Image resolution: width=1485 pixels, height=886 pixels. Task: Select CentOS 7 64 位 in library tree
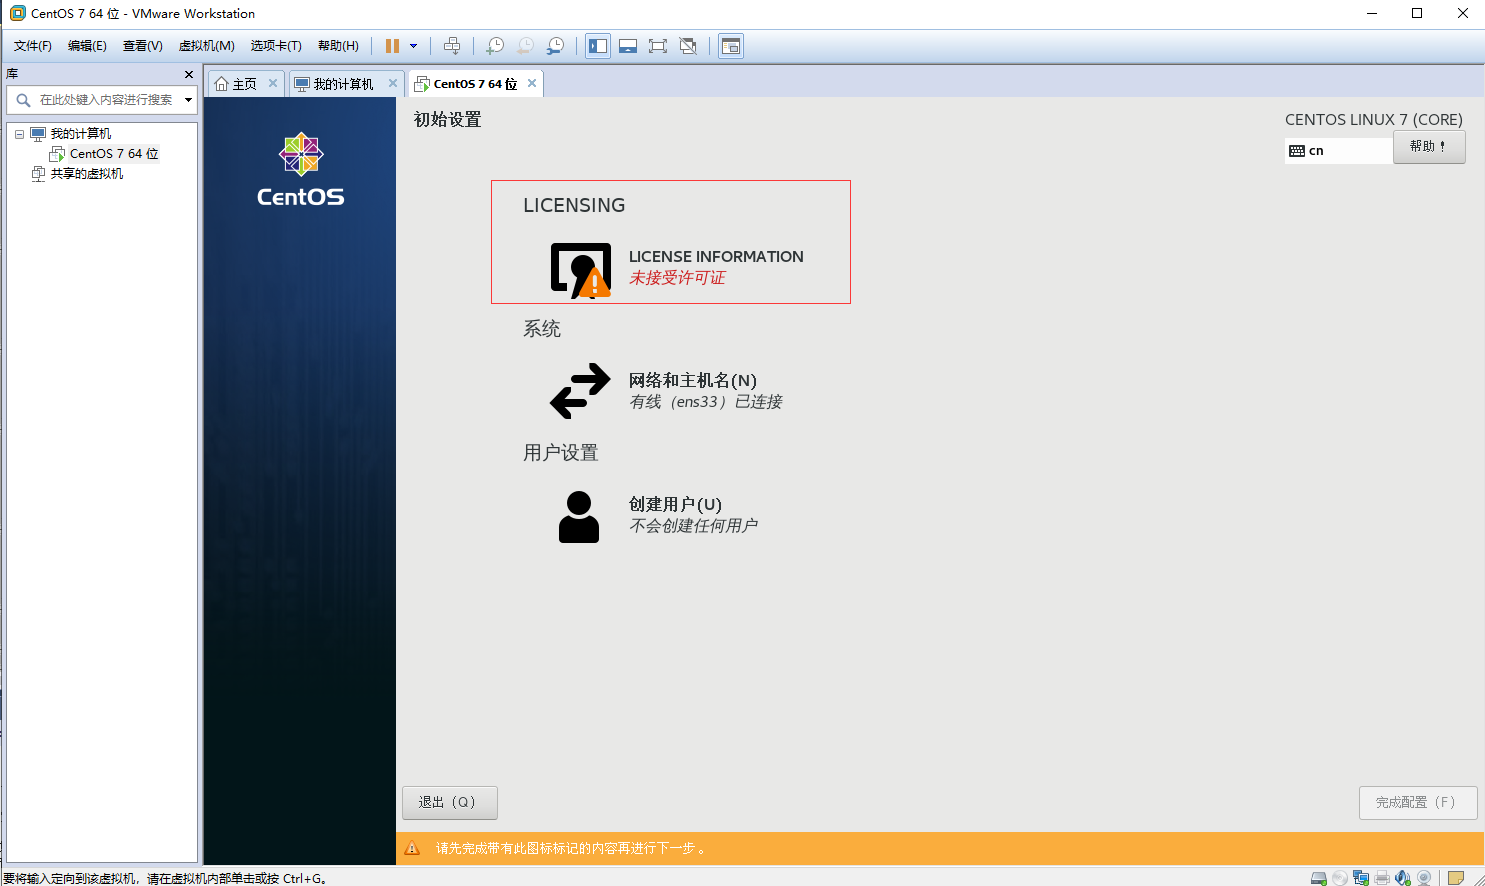pyautogui.click(x=114, y=154)
